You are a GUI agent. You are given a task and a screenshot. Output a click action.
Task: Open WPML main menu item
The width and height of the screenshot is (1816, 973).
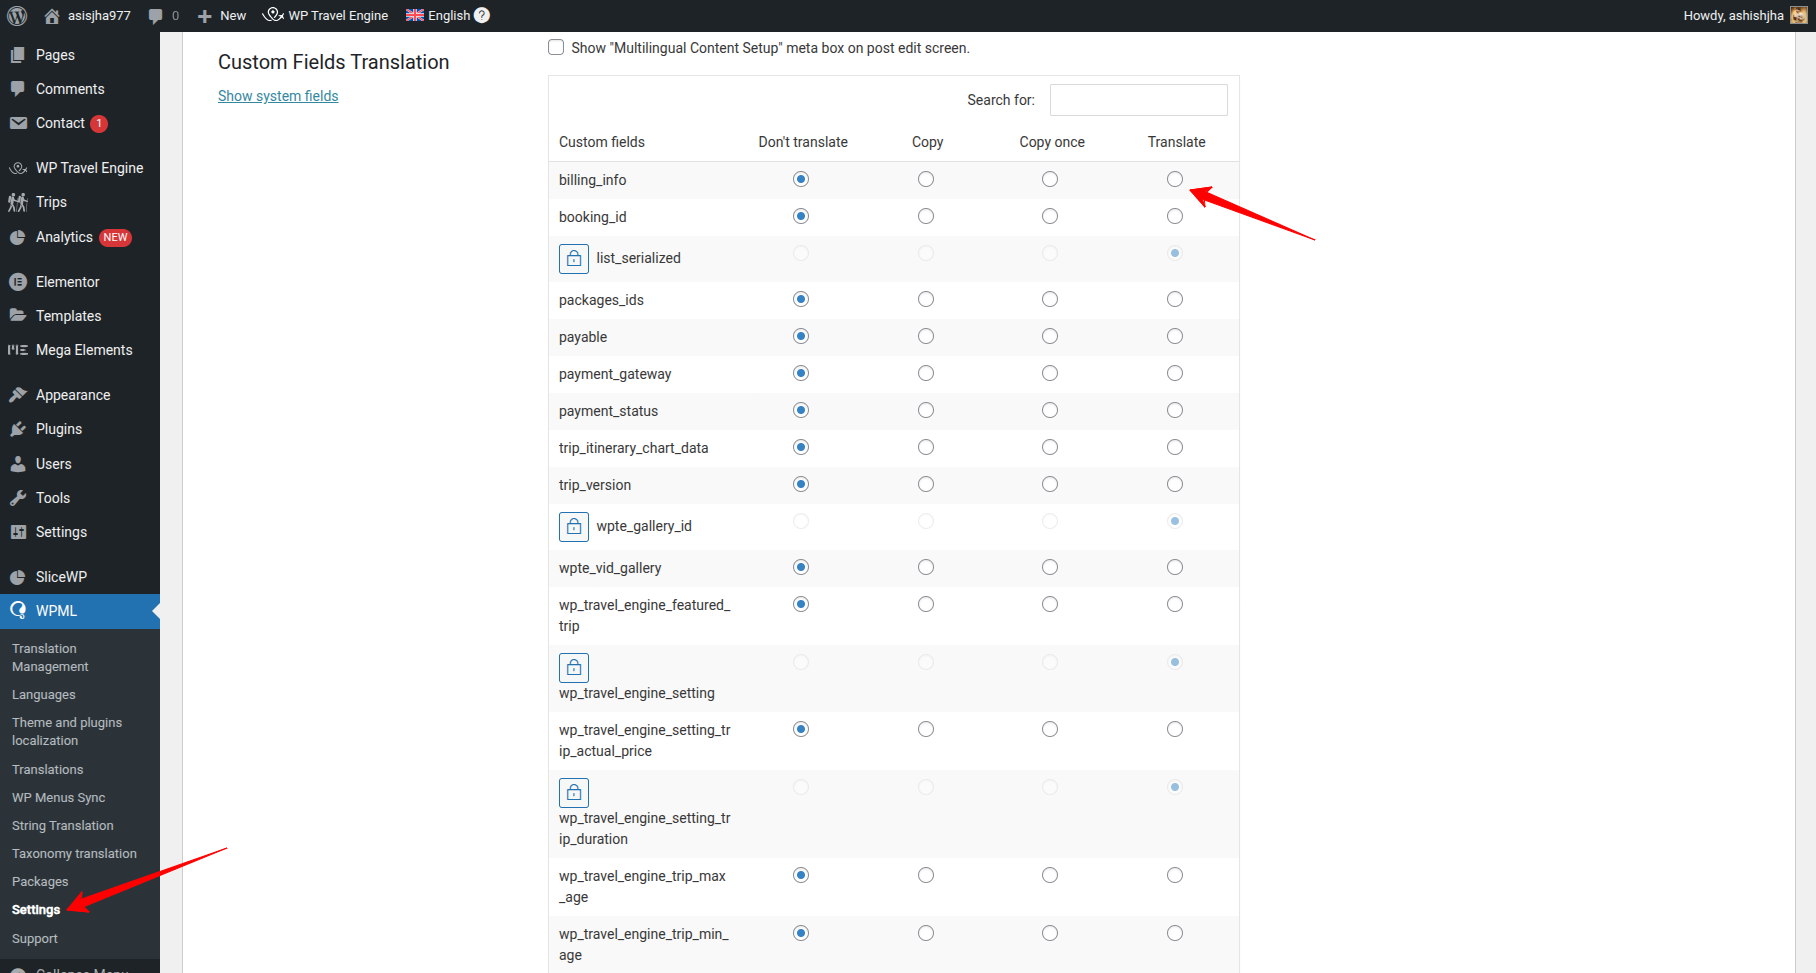coord(80,611)
